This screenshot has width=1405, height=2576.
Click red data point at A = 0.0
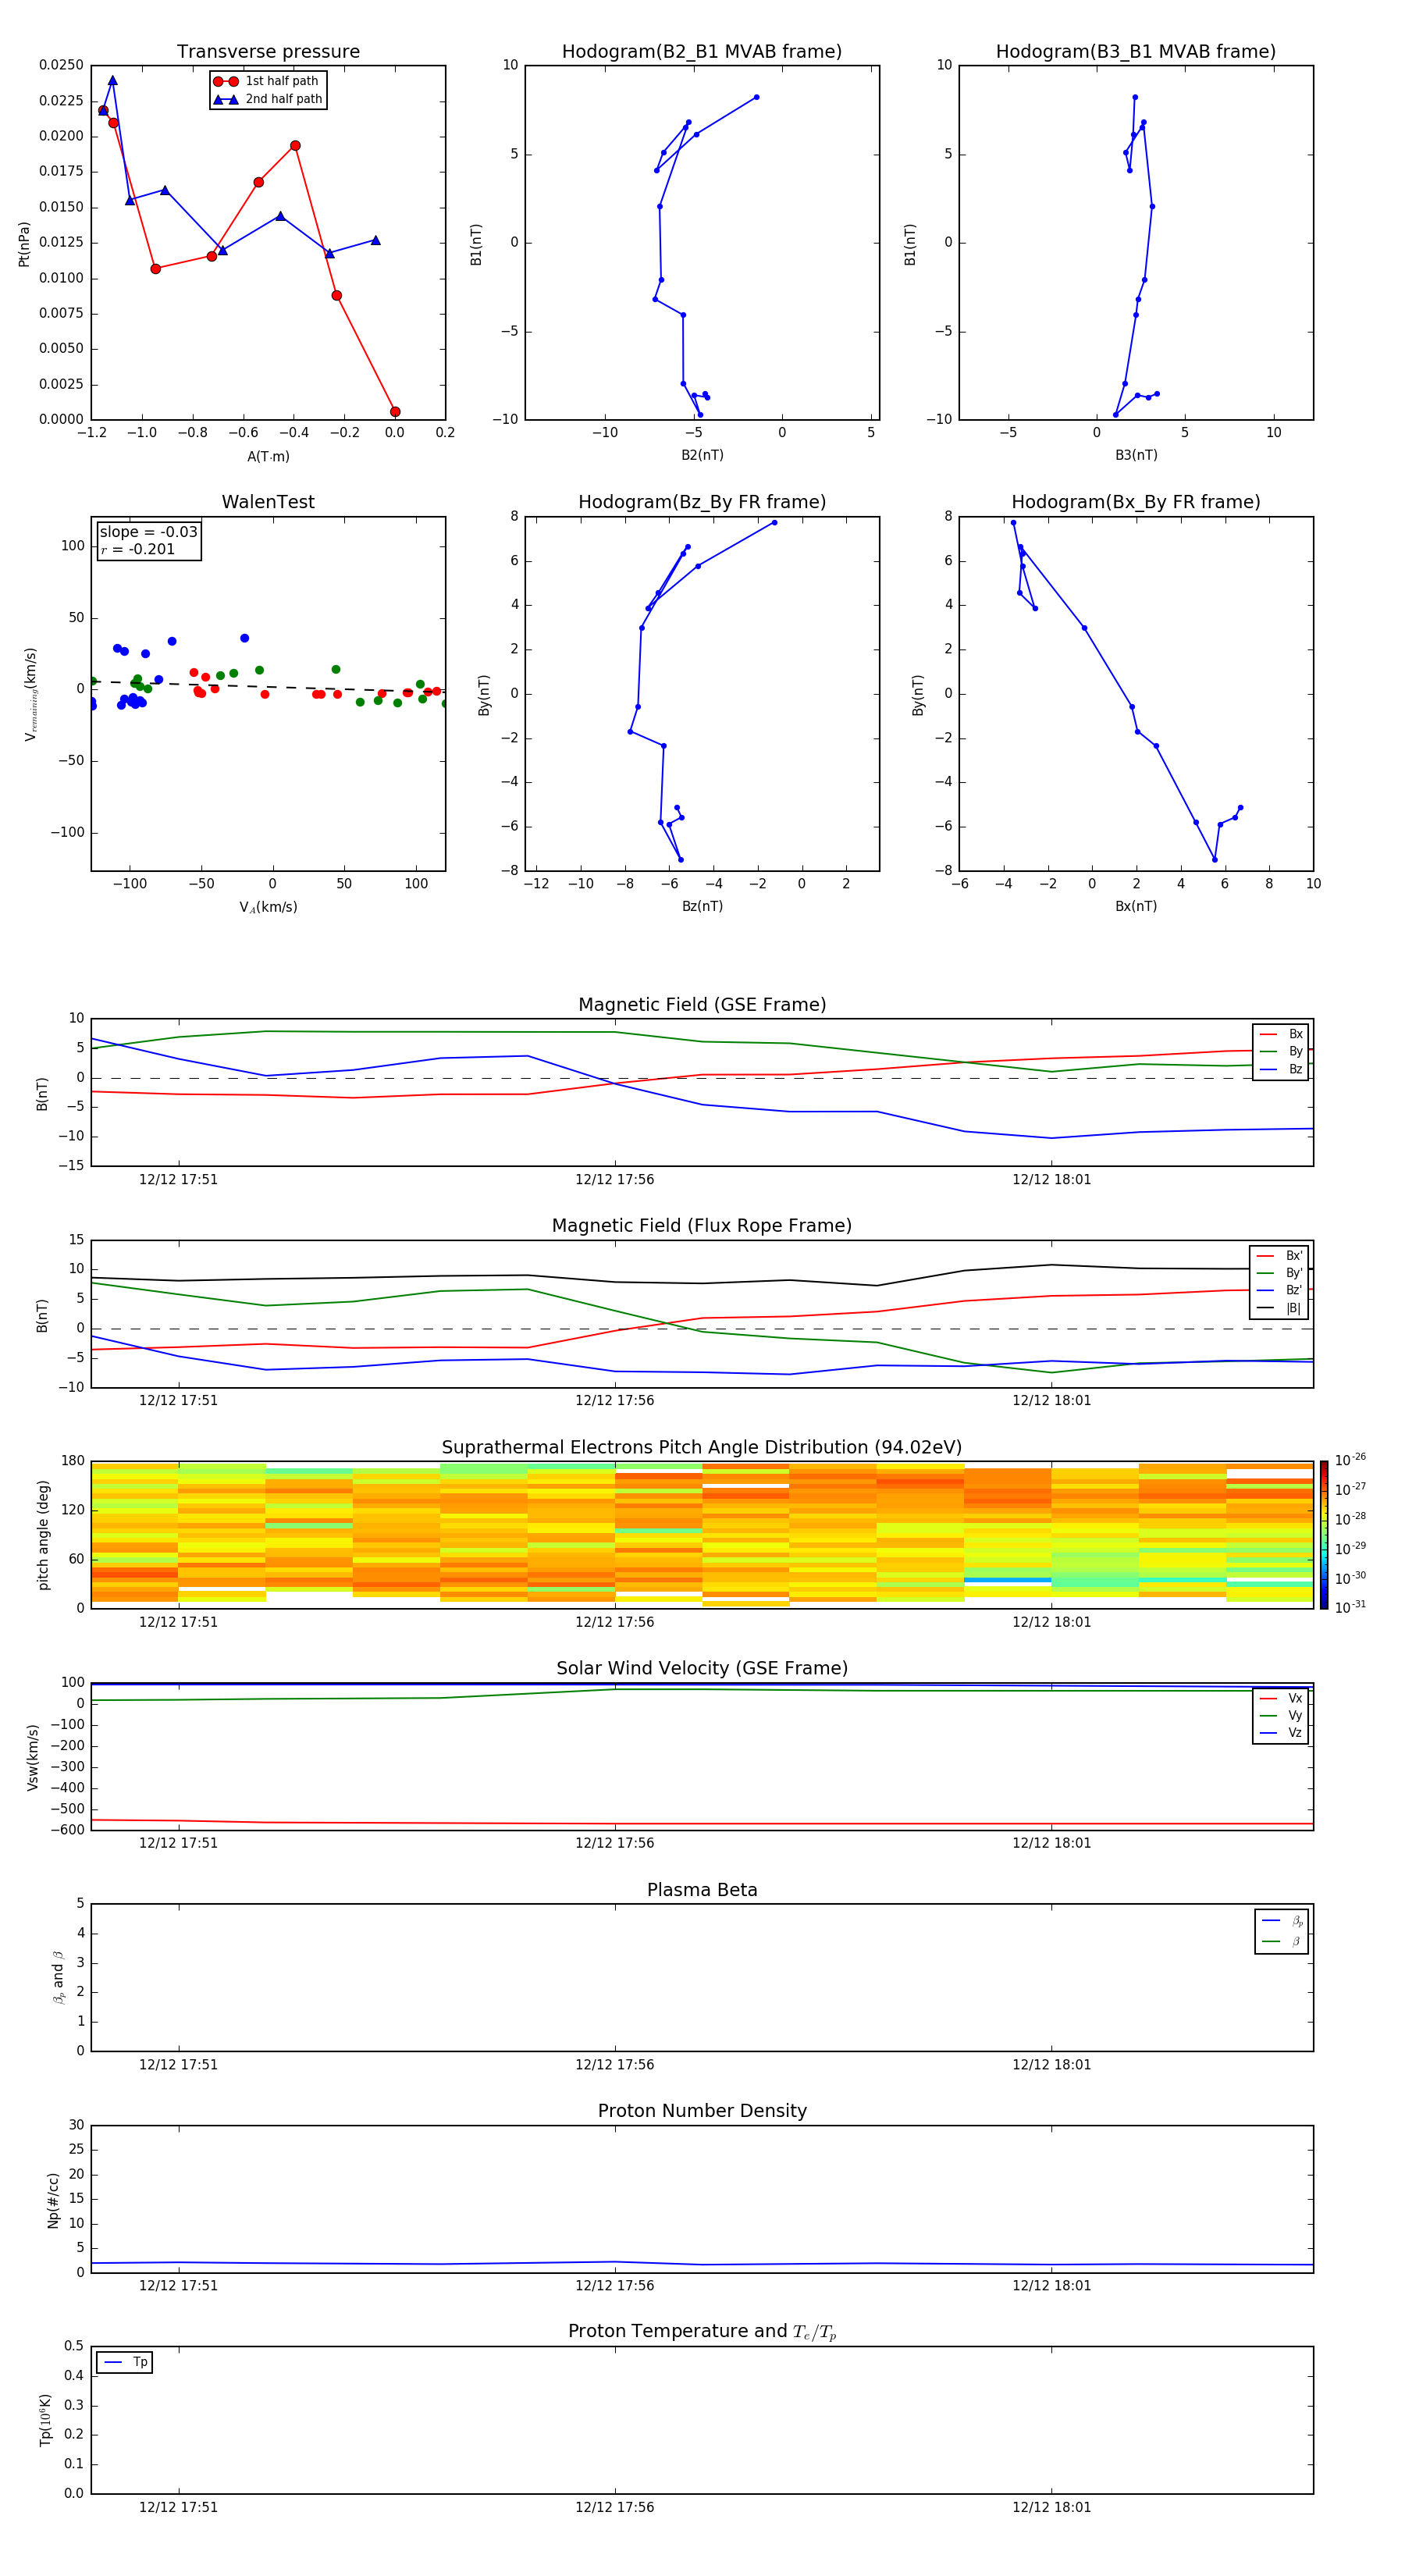pyautogui.click(x=395, y=412)
